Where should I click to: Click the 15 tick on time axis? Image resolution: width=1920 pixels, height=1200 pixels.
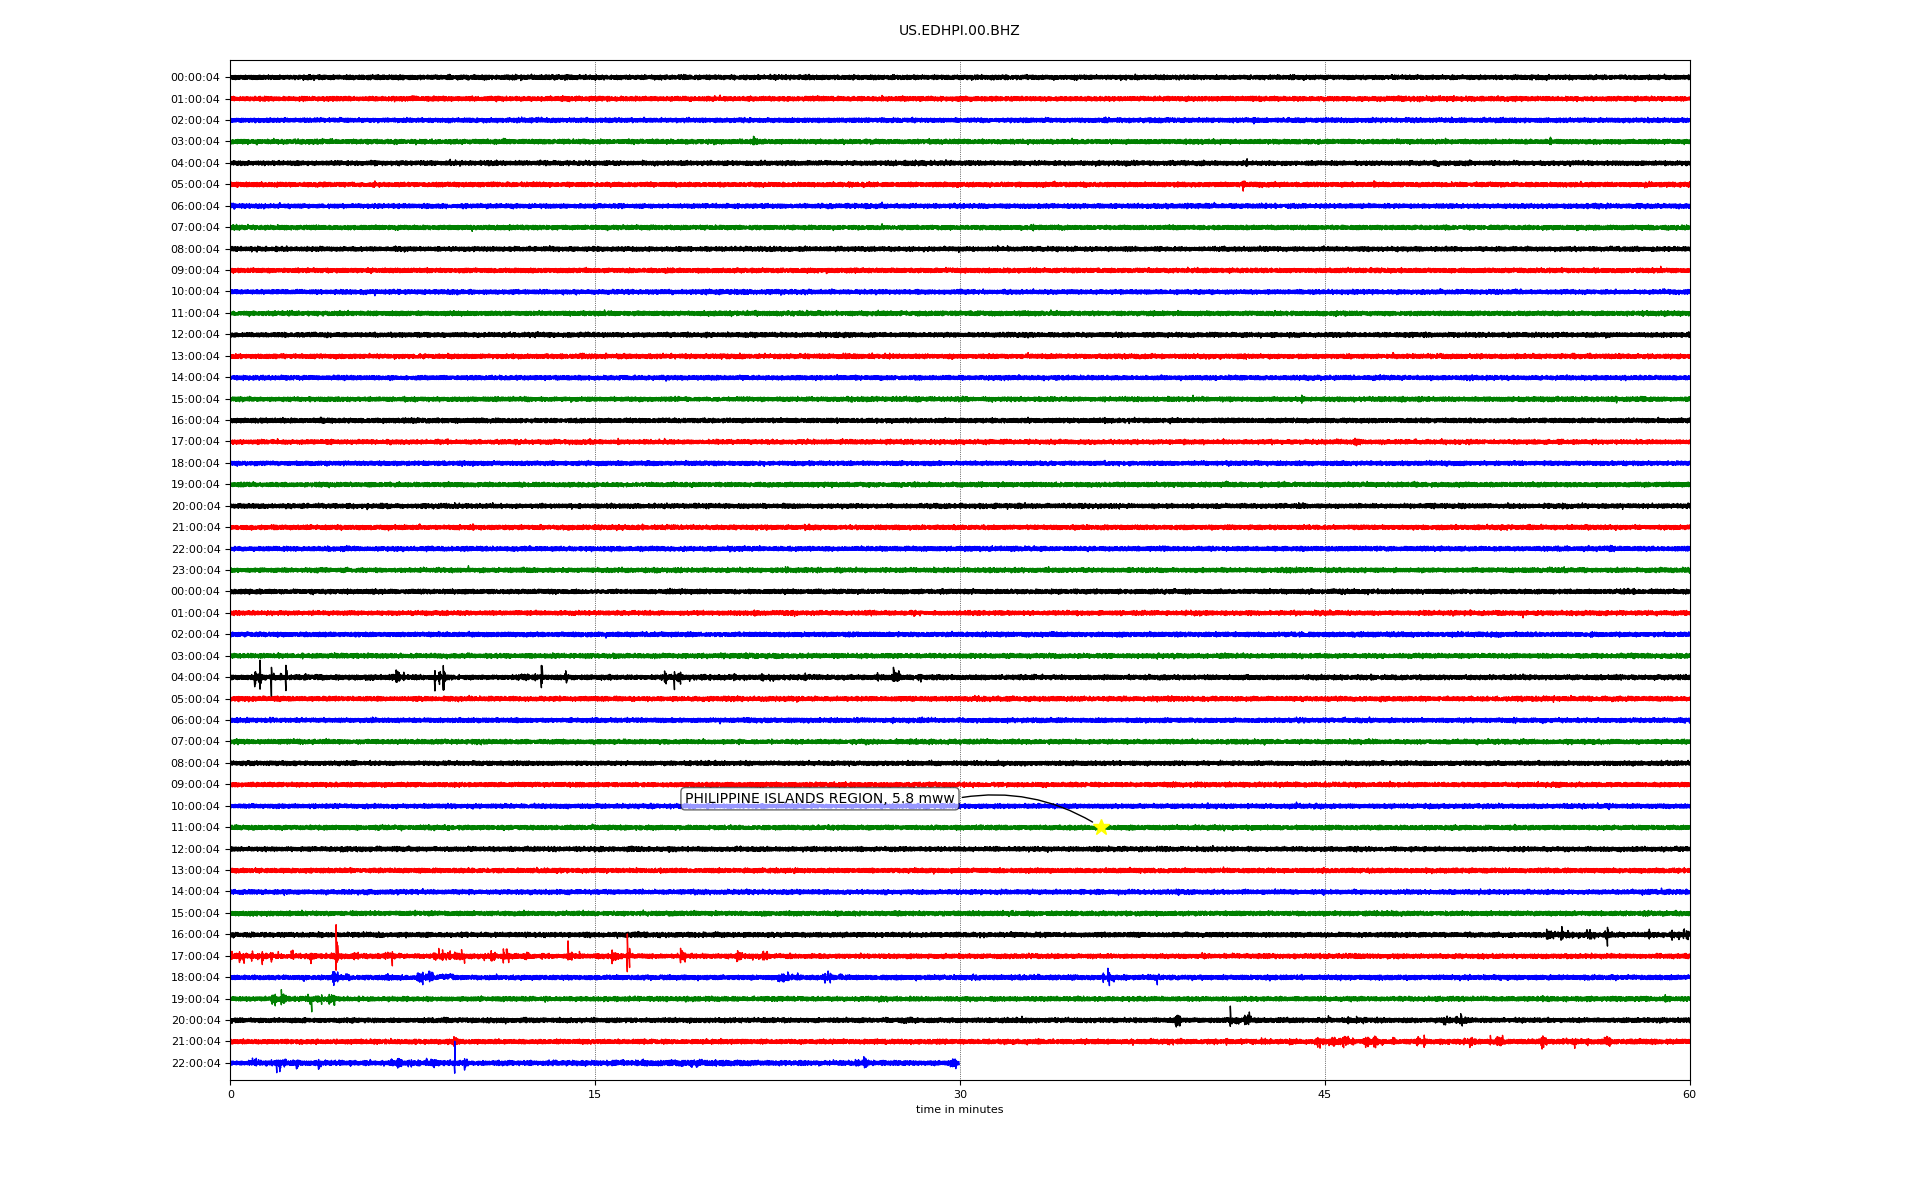pos(595,1094)
